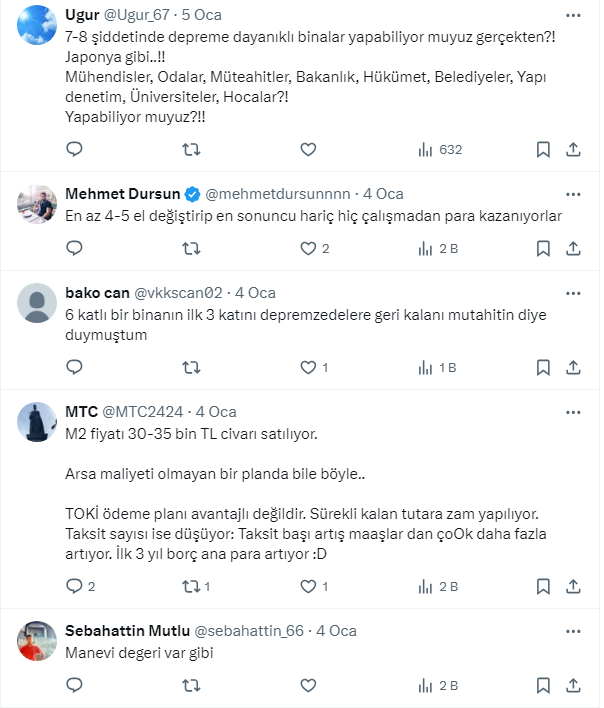
Task: View analytics of bako can's tweet
Action: 436,368
